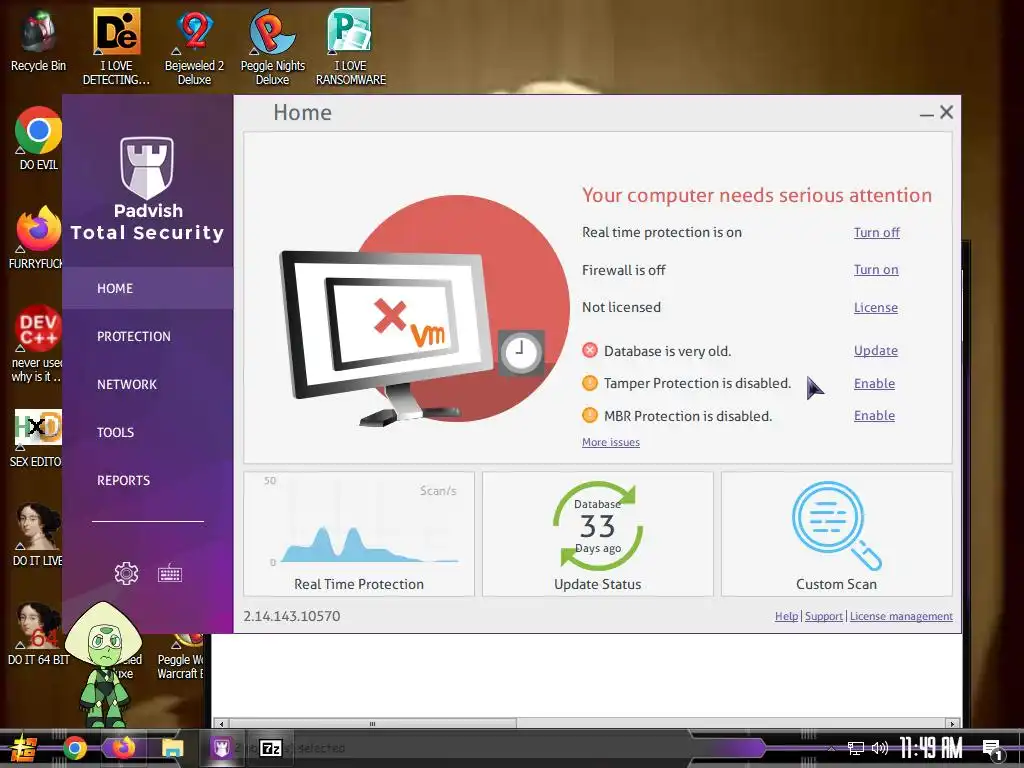Click the MBR Protection warning icon
The width and height of the screenshot is (1024, 768).
[590, 415]
